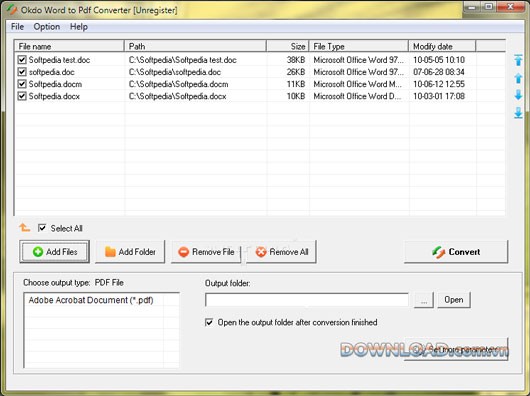Image resolution: width=530 pixels, height=396 pixels.
Task: Uncheck Softpedia test.doc checkbox
Action: pyautogui.click(x=22, y=60)
